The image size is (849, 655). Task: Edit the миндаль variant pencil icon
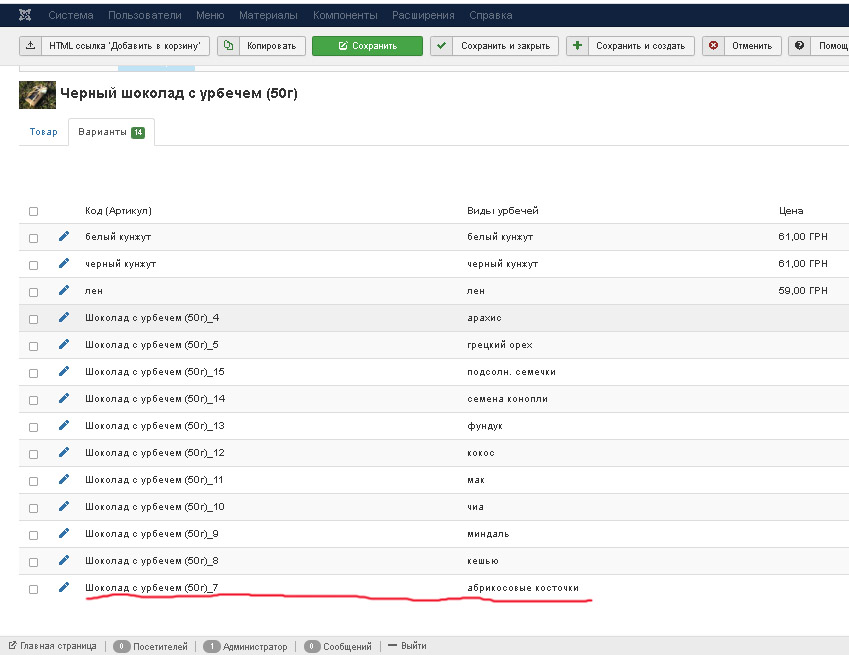64,533
